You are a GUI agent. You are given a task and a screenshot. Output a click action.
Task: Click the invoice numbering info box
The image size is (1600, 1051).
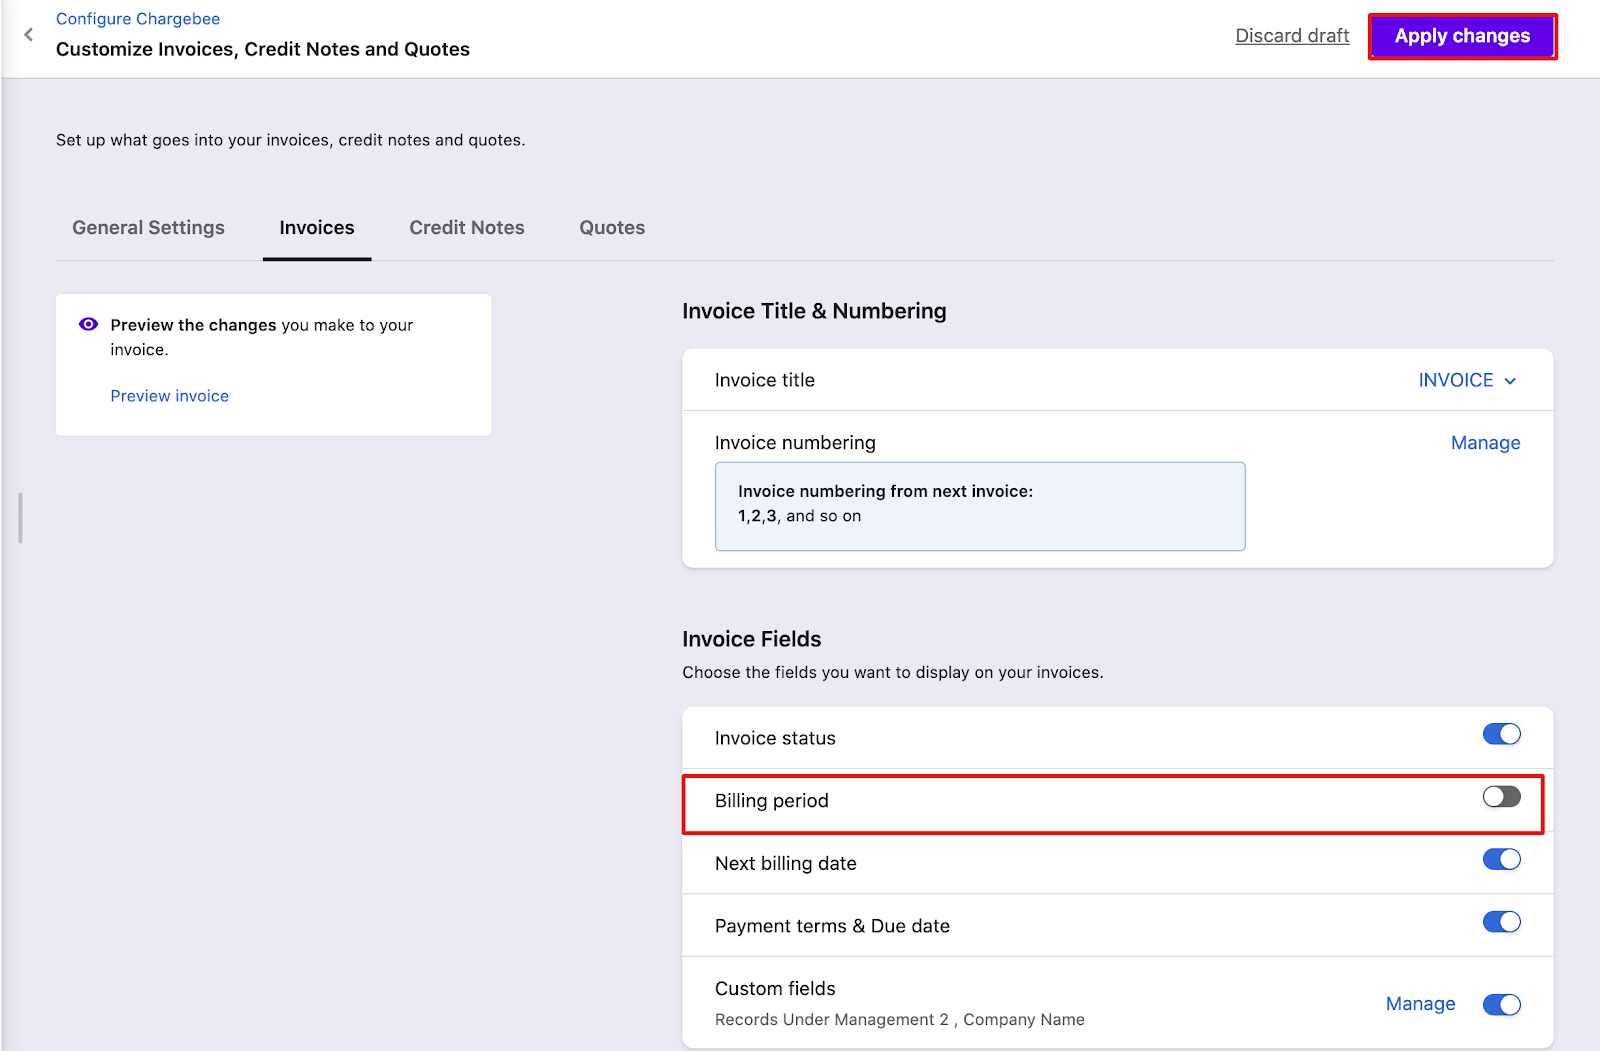coord(980,506)
